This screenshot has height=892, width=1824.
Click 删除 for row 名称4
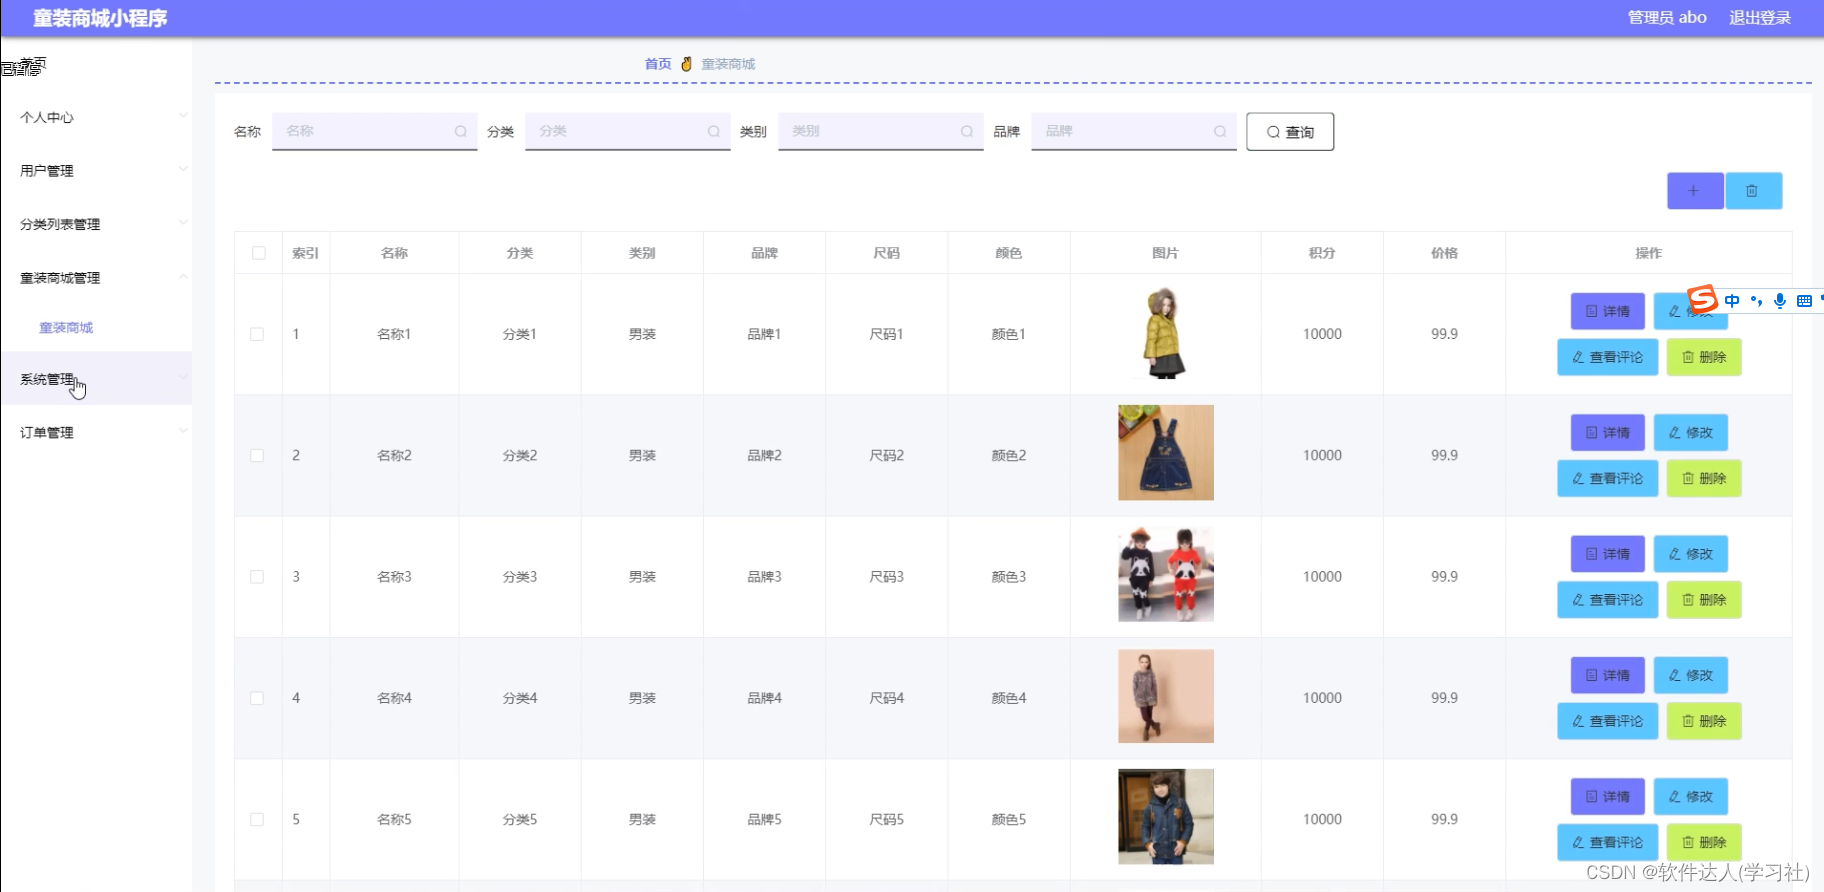click(1704, 721)
